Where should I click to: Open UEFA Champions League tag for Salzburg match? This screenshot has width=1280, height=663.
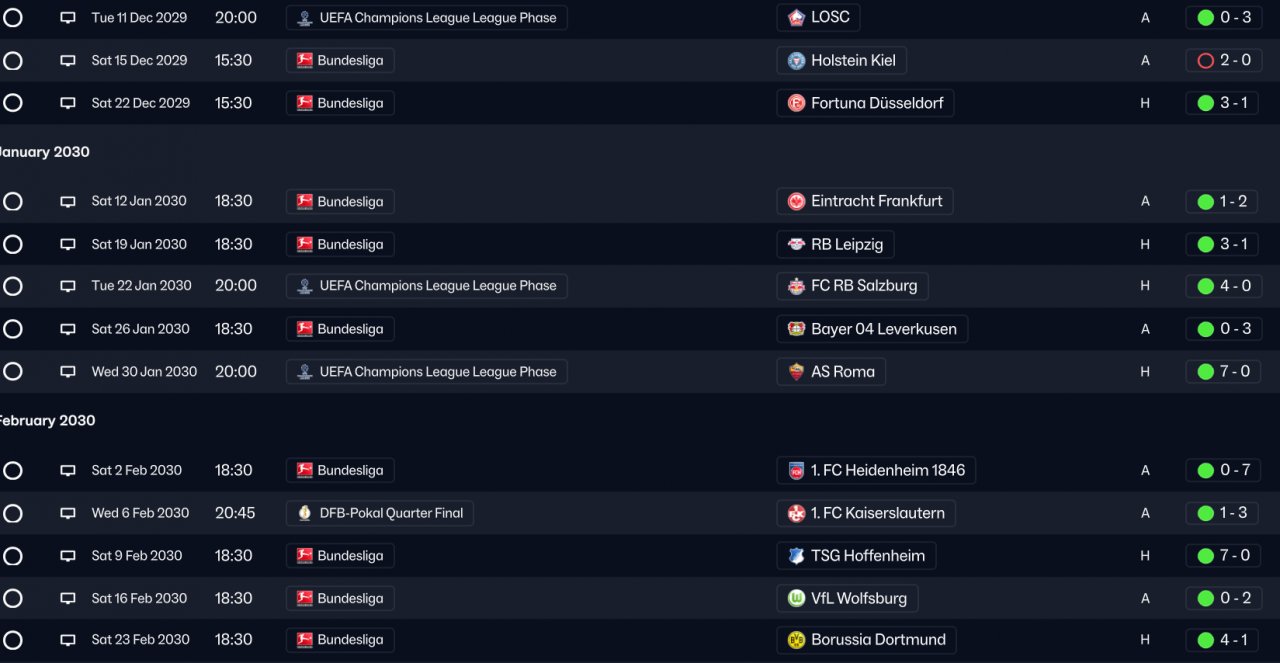426,286
